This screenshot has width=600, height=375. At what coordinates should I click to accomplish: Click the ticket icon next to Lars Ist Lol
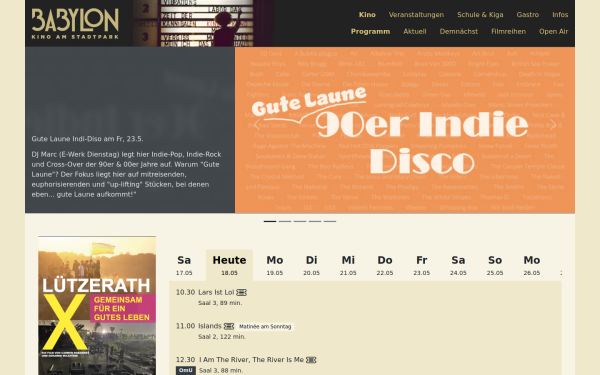pyautogui.click(x=241, y=293)
